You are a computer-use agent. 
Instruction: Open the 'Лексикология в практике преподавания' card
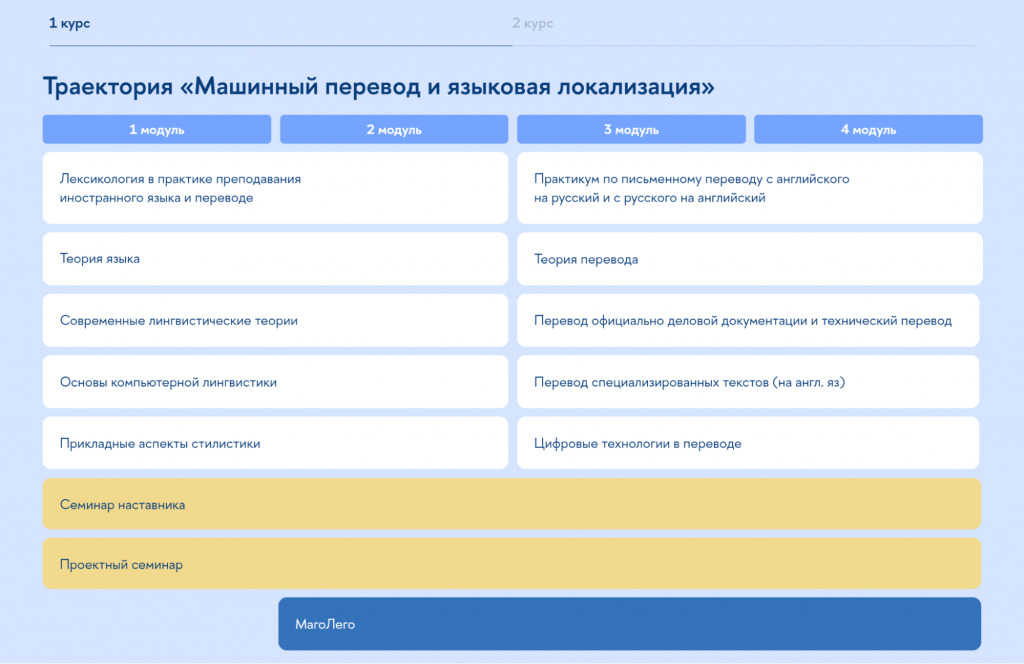(275, 188)
